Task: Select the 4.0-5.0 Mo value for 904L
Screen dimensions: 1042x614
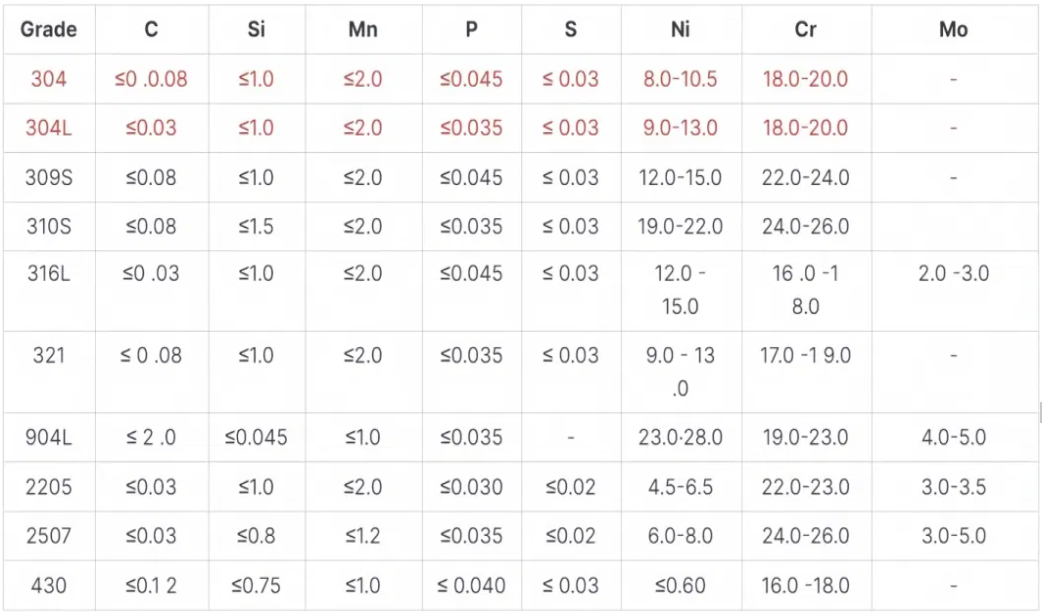Action: [x=953, y=438]
